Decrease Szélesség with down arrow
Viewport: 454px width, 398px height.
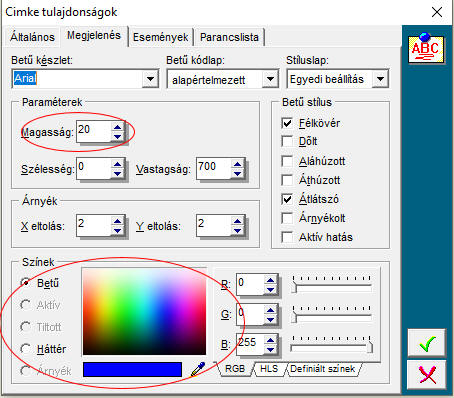pyautogui.click(x=117, y=173)
